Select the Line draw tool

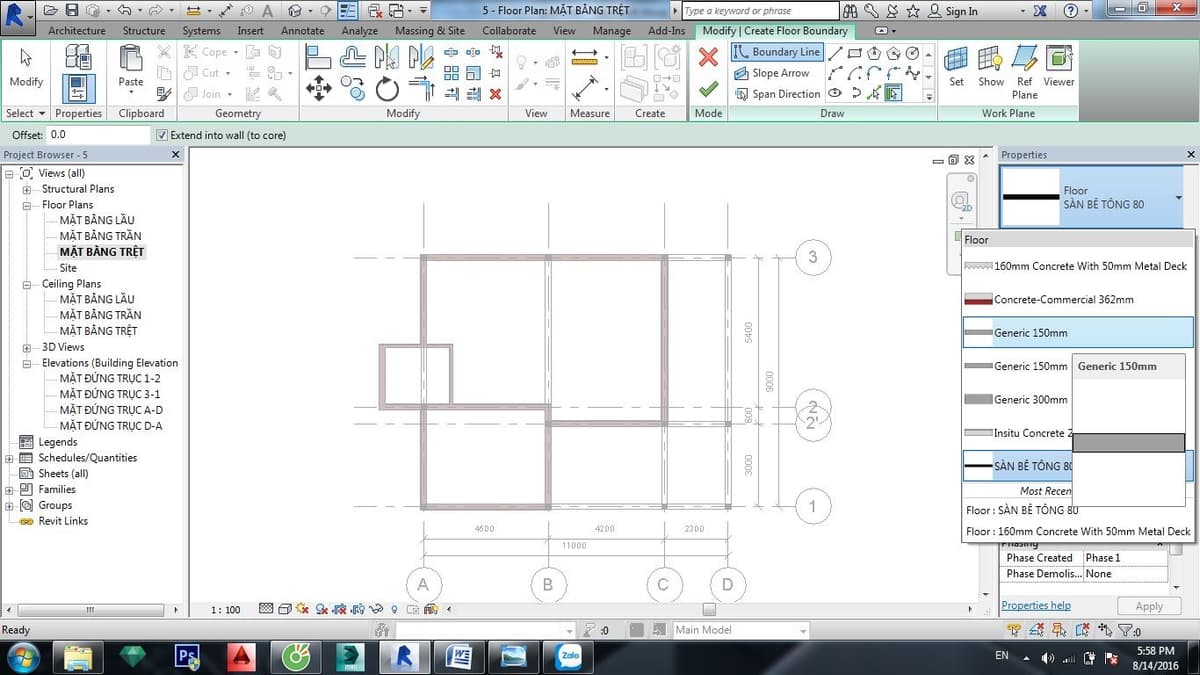click(x=836, y=54)
